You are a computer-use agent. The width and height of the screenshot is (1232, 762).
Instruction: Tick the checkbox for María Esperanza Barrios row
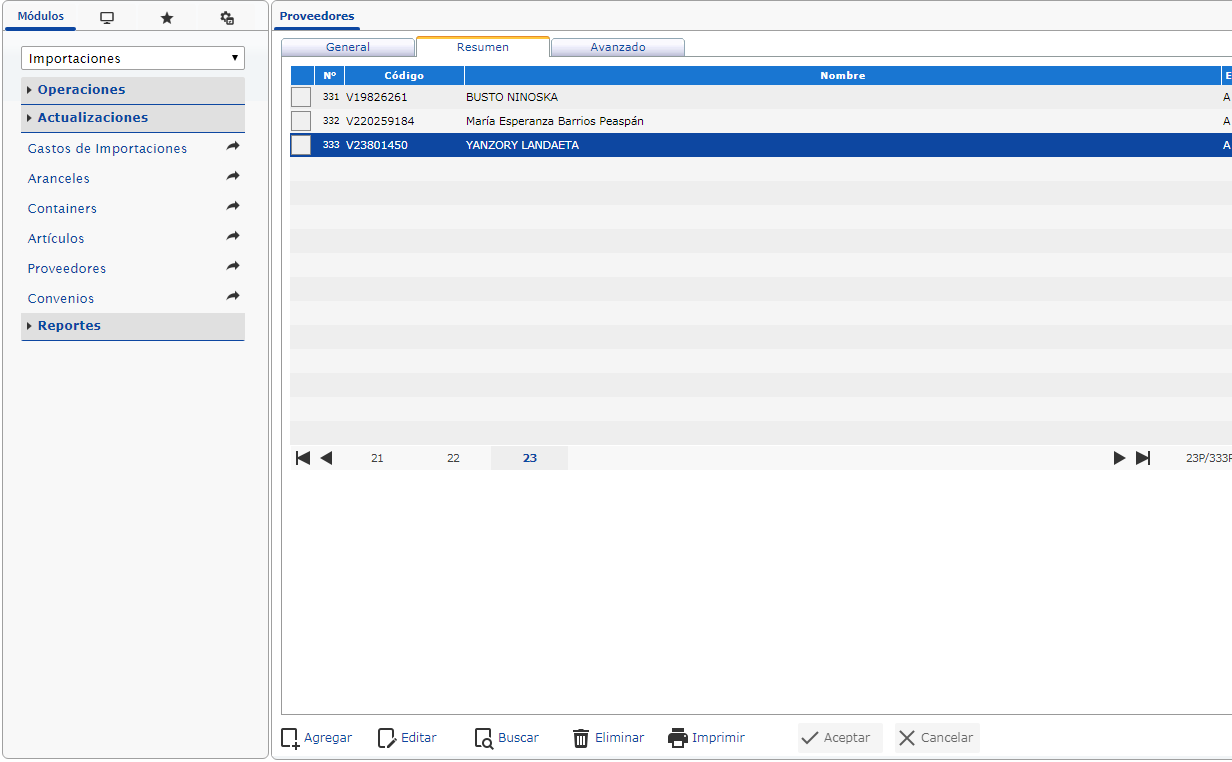pos(301,121)
